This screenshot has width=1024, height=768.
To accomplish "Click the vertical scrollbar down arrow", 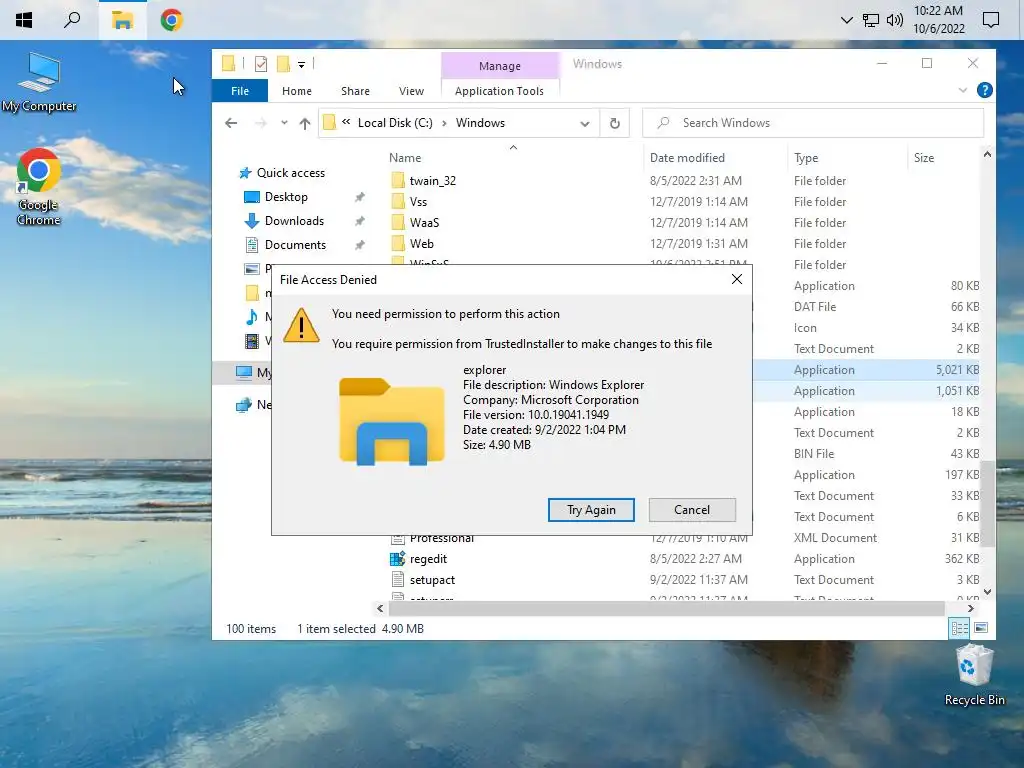I will (x=987, y=592).
